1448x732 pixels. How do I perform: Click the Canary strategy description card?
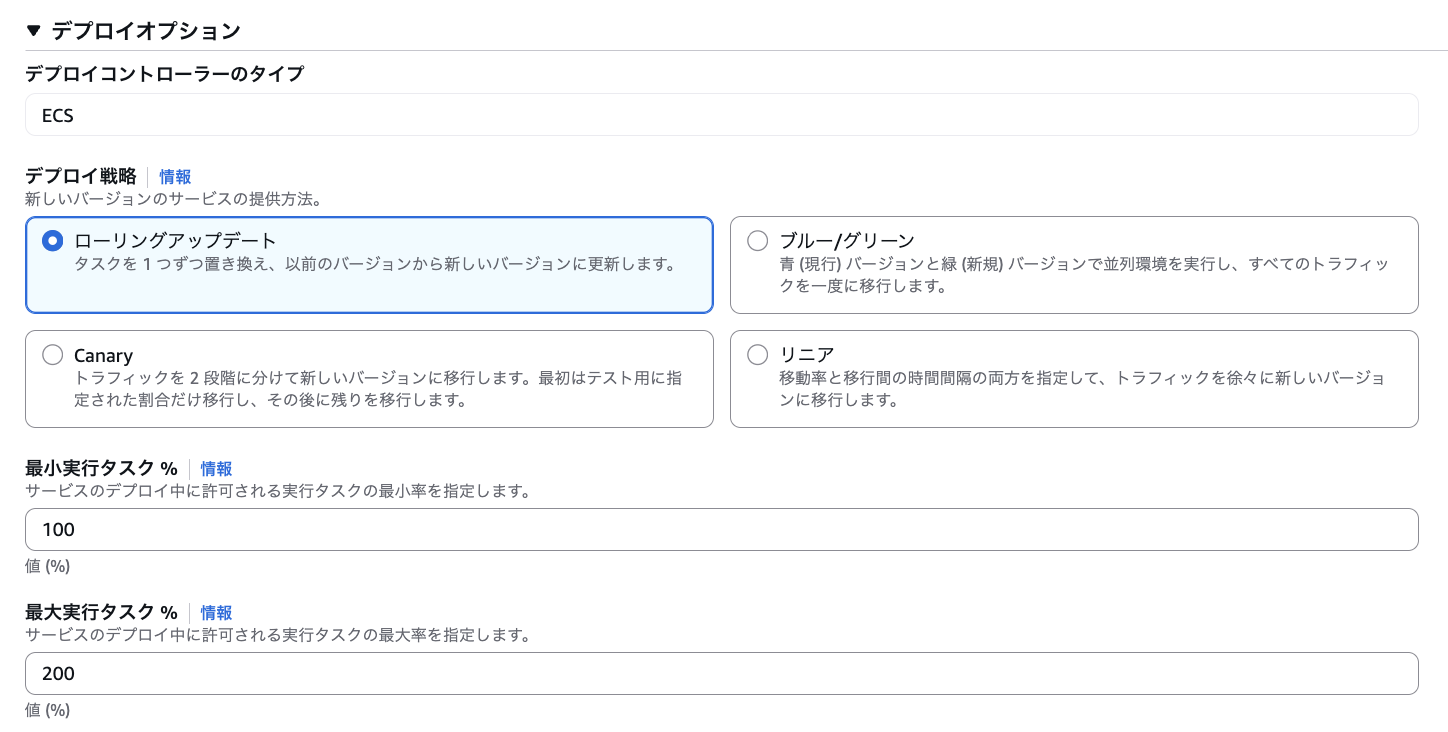369,379
